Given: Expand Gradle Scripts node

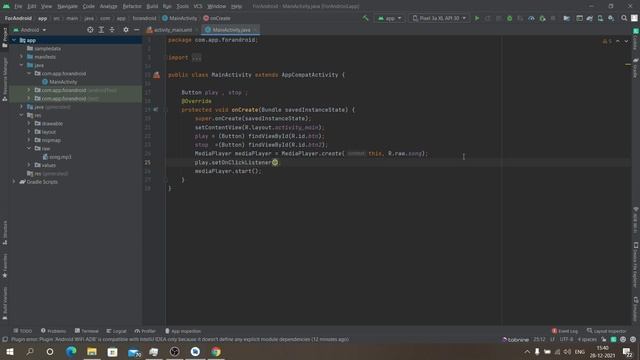Looking at the screenshot, I should coord(14,182).
